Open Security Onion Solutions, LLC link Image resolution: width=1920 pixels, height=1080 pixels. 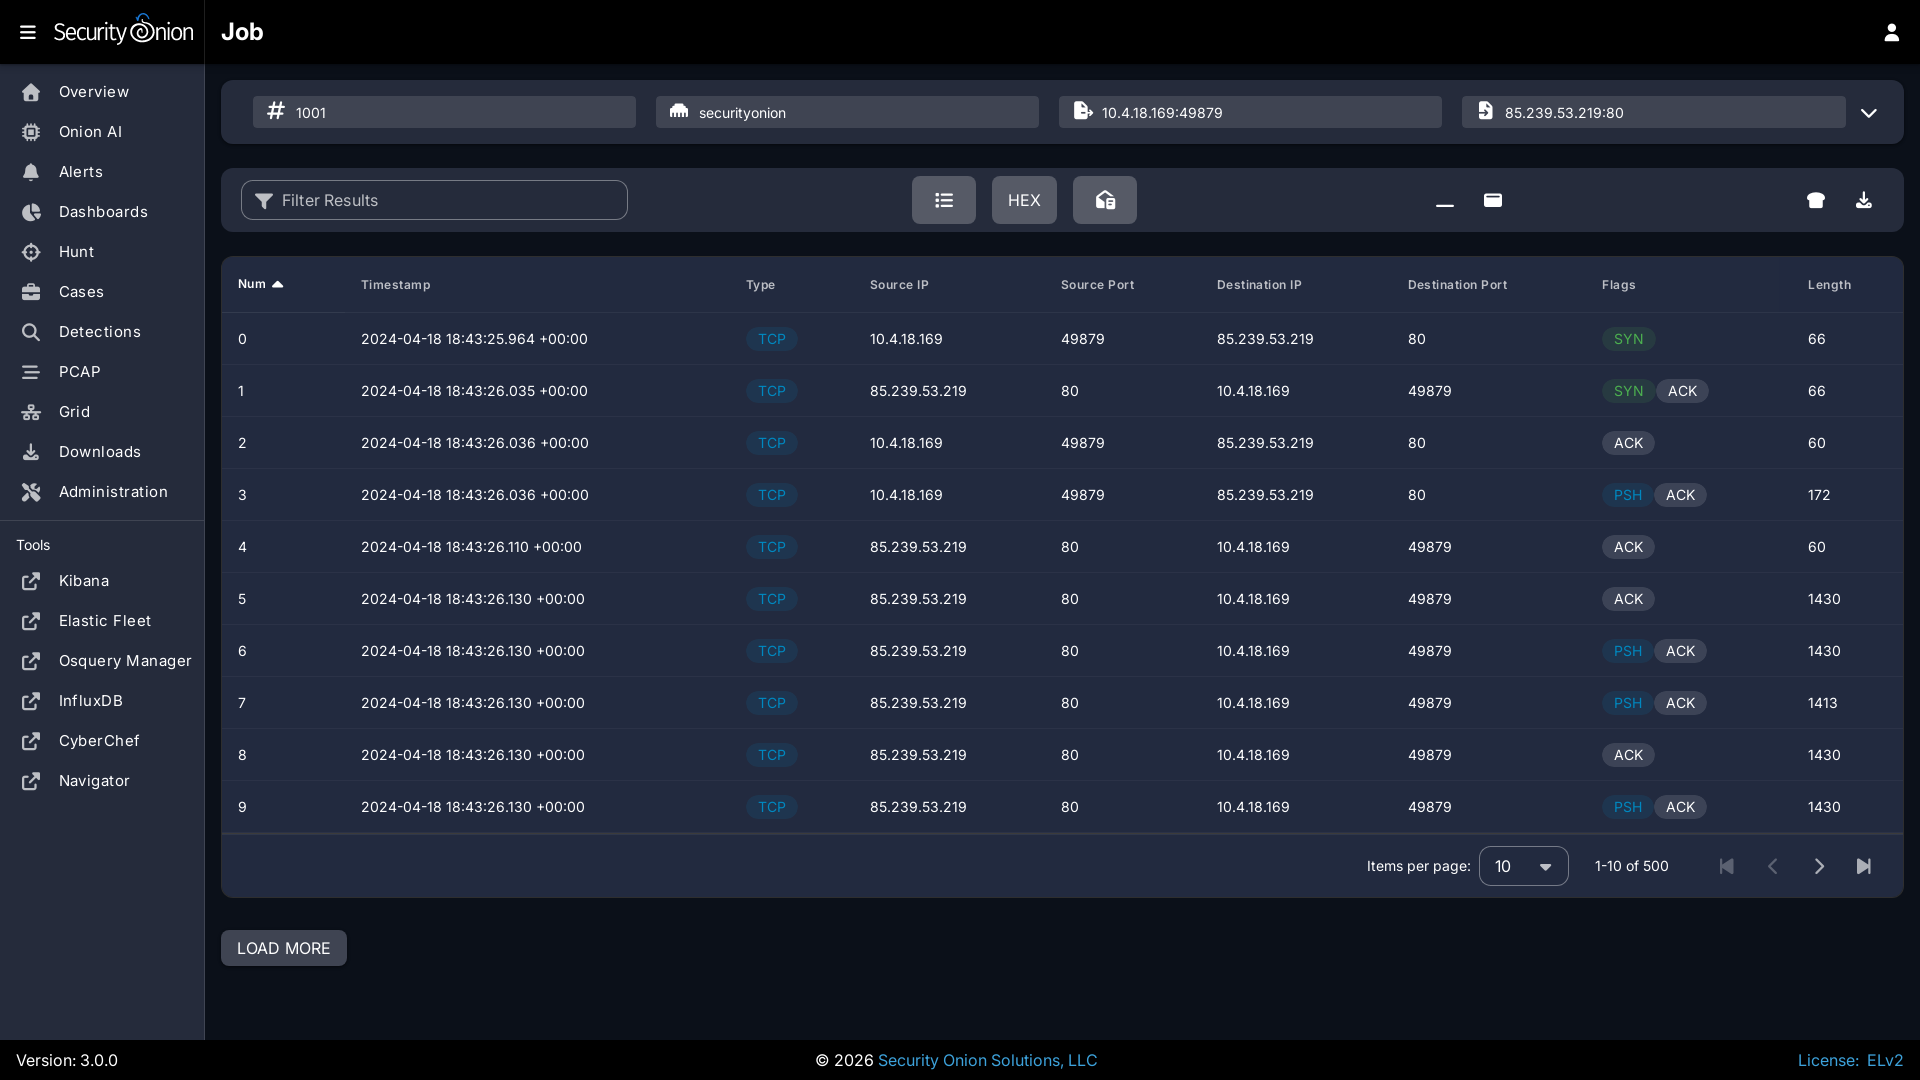pyautogui.click(x=987, y=1060)
